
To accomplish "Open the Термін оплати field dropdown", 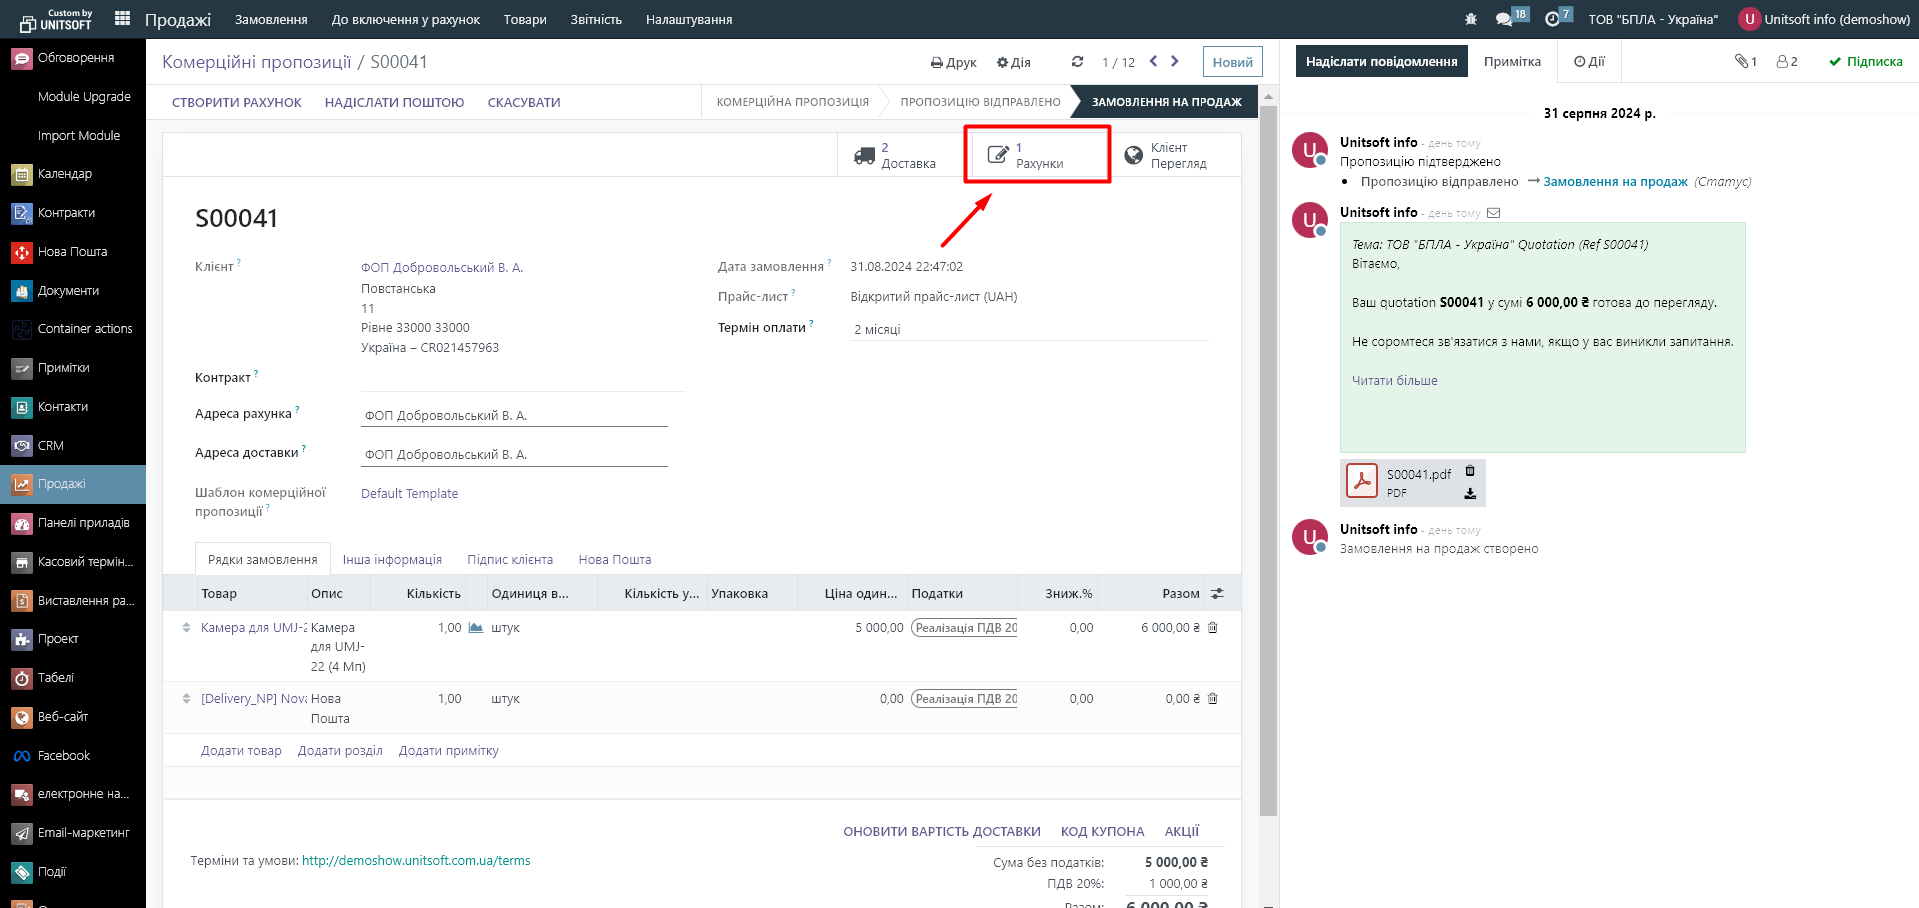I will click(x=1028, y=330).
